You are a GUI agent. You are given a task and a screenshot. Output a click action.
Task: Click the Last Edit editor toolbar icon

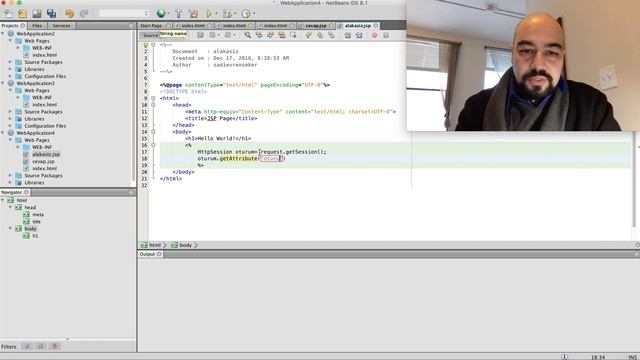200,36
